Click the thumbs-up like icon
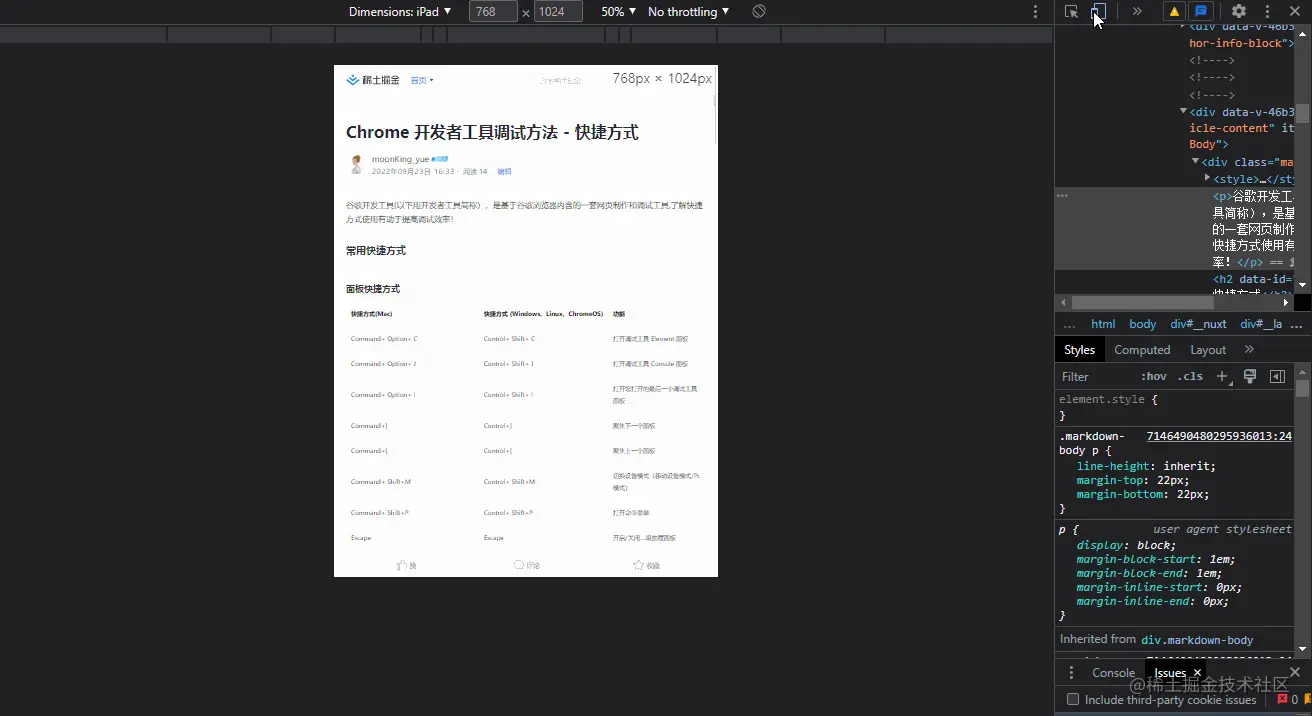This screenshot has width=1312, height=716. coord(402,565)
